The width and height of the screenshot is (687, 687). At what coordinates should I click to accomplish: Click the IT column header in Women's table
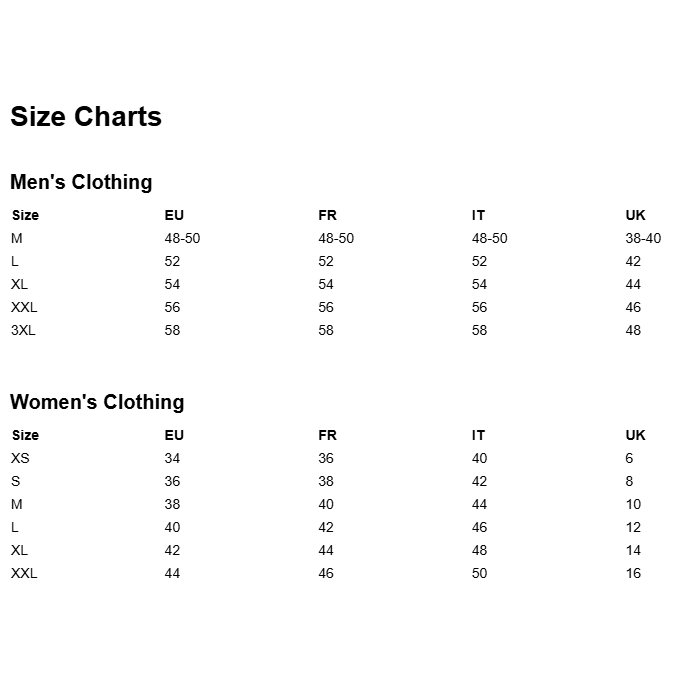point(478,435)
